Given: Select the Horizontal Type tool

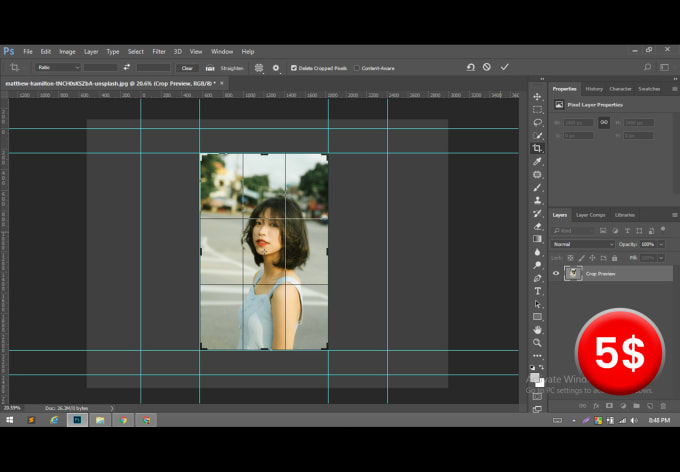Looking at the screenshot, I should coord(537,291).
